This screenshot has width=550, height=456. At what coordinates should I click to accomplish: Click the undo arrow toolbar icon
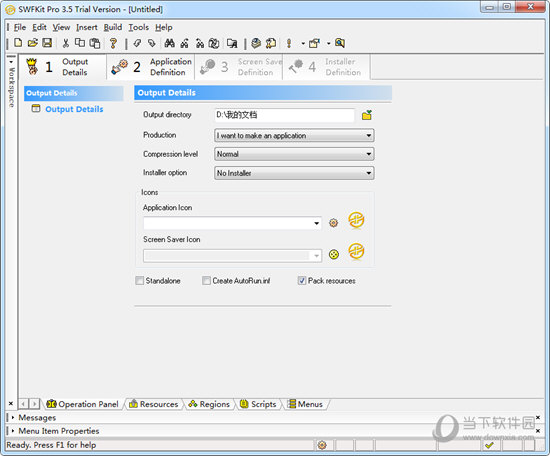(x=137, y=43)
